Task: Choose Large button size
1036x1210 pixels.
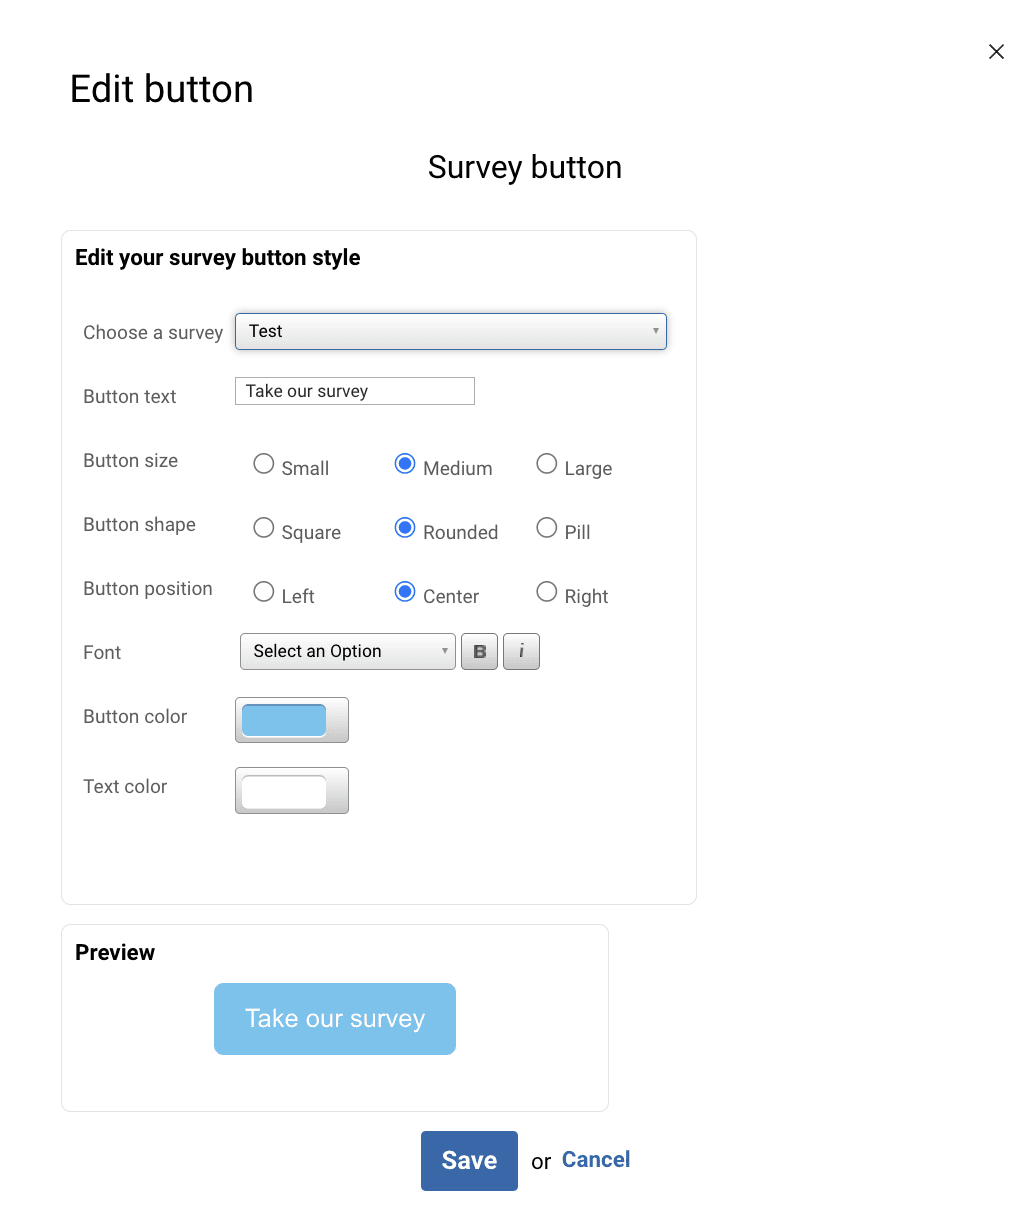Action: click(x=547, y=464)
